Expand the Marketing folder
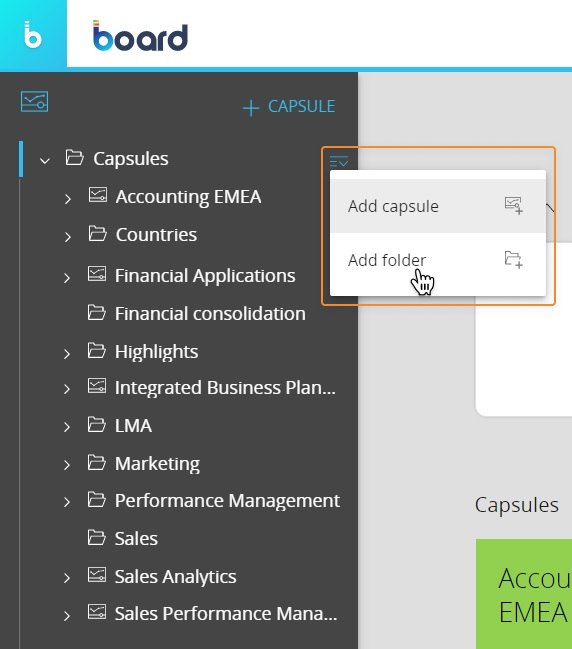572x649 pixels. (x=67, y=465)
